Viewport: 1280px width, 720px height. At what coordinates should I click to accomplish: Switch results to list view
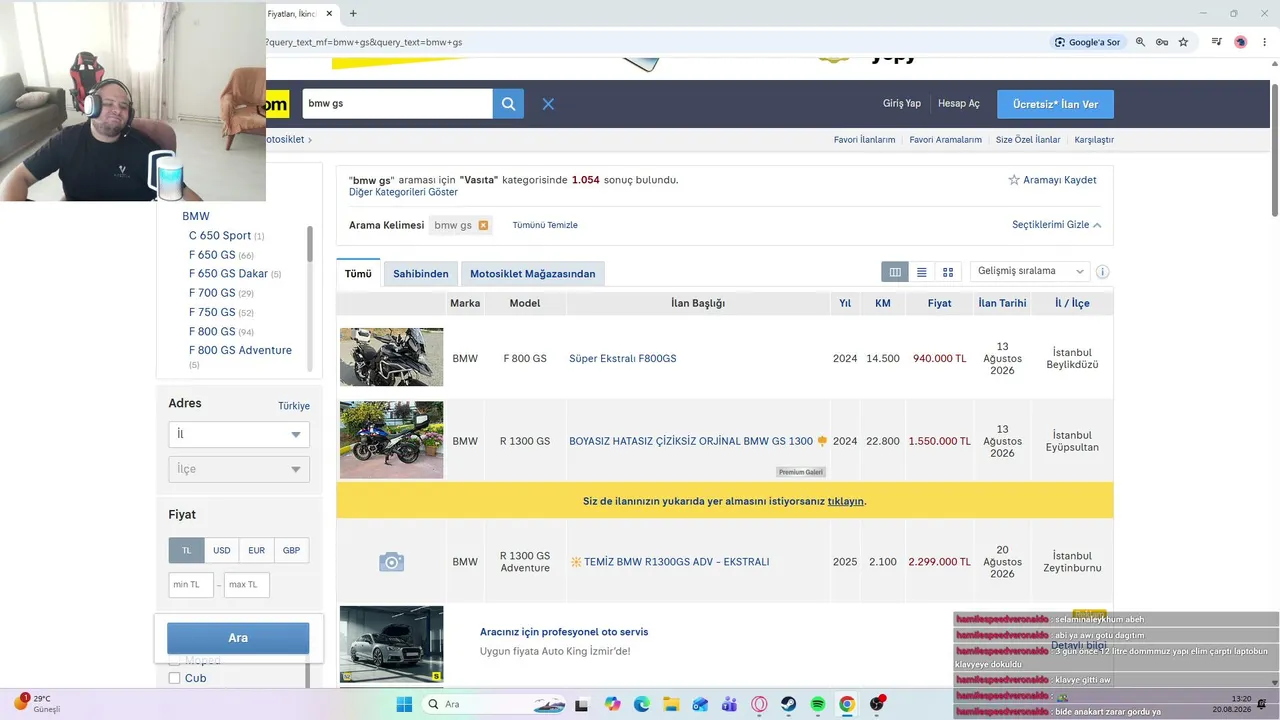pos(922,272)
